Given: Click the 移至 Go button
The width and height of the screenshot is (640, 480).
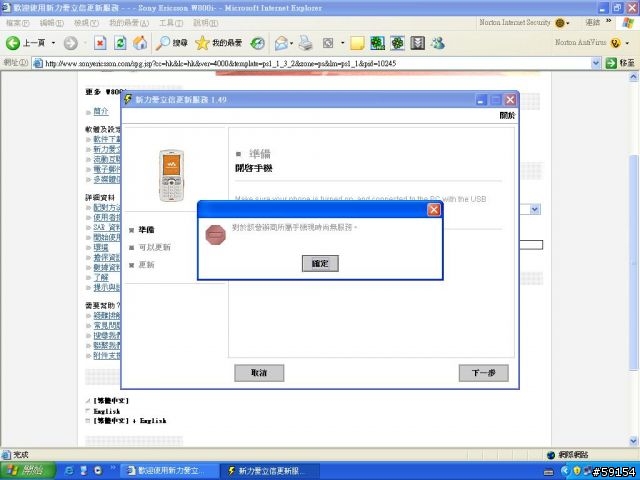Looking at the screenshot, I should [620, 63].
